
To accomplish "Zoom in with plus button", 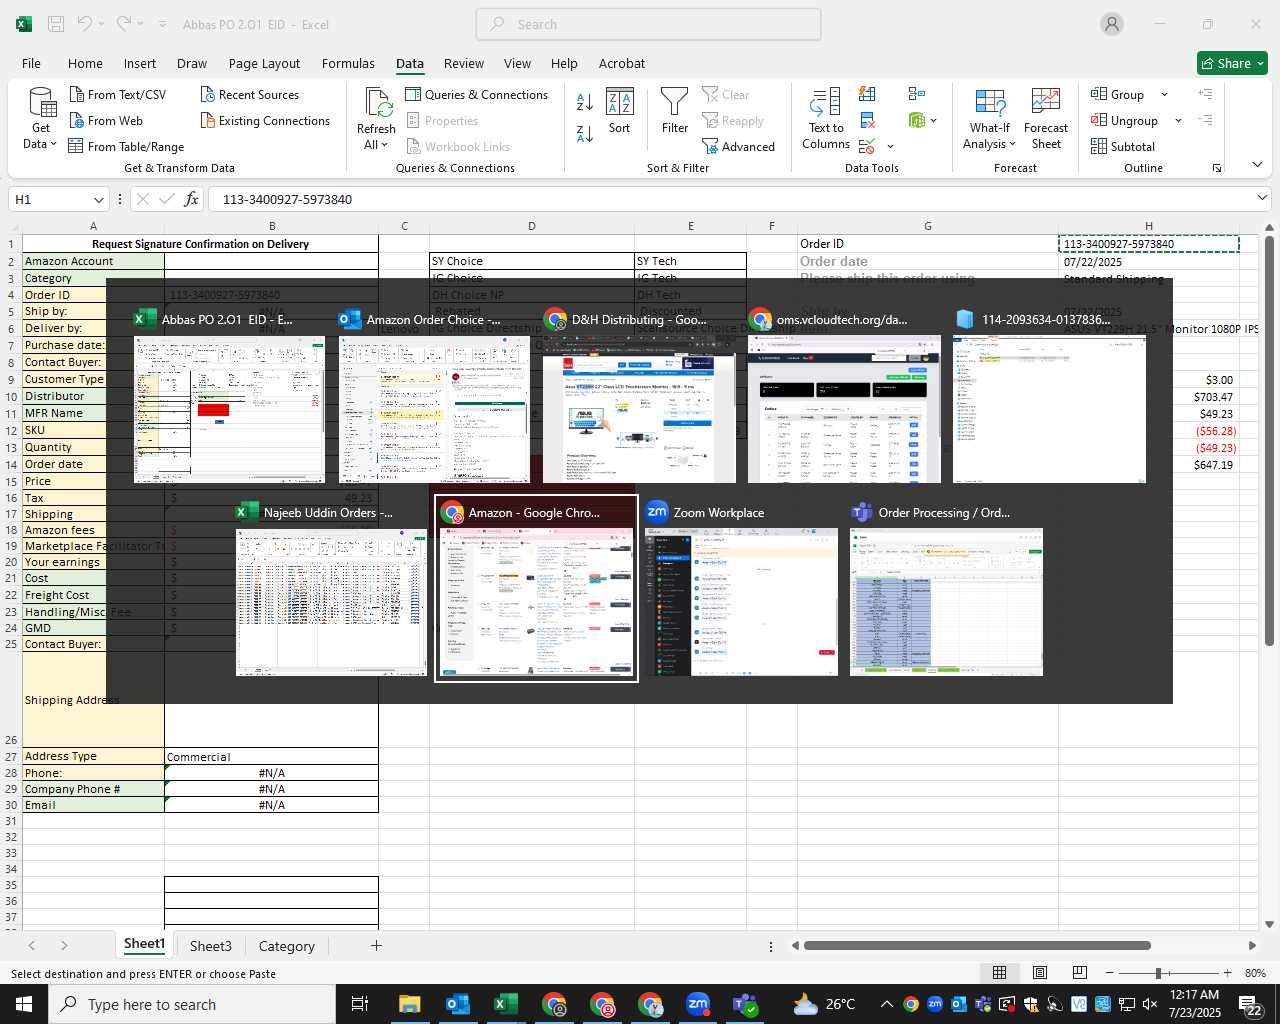I will pyautogui.click(x=1227, y=973).
